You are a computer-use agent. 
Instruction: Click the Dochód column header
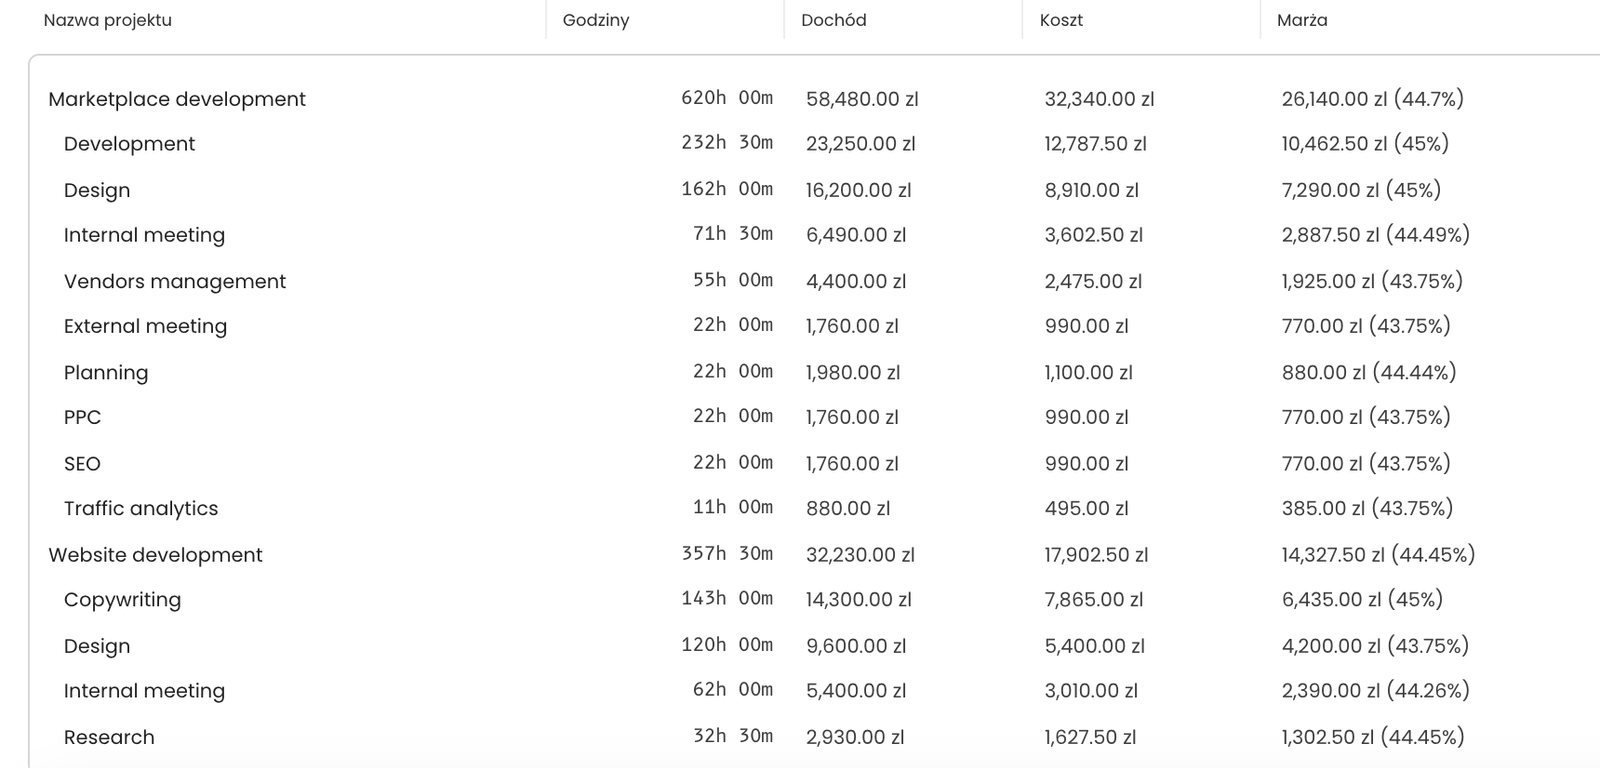coord(833,20)
